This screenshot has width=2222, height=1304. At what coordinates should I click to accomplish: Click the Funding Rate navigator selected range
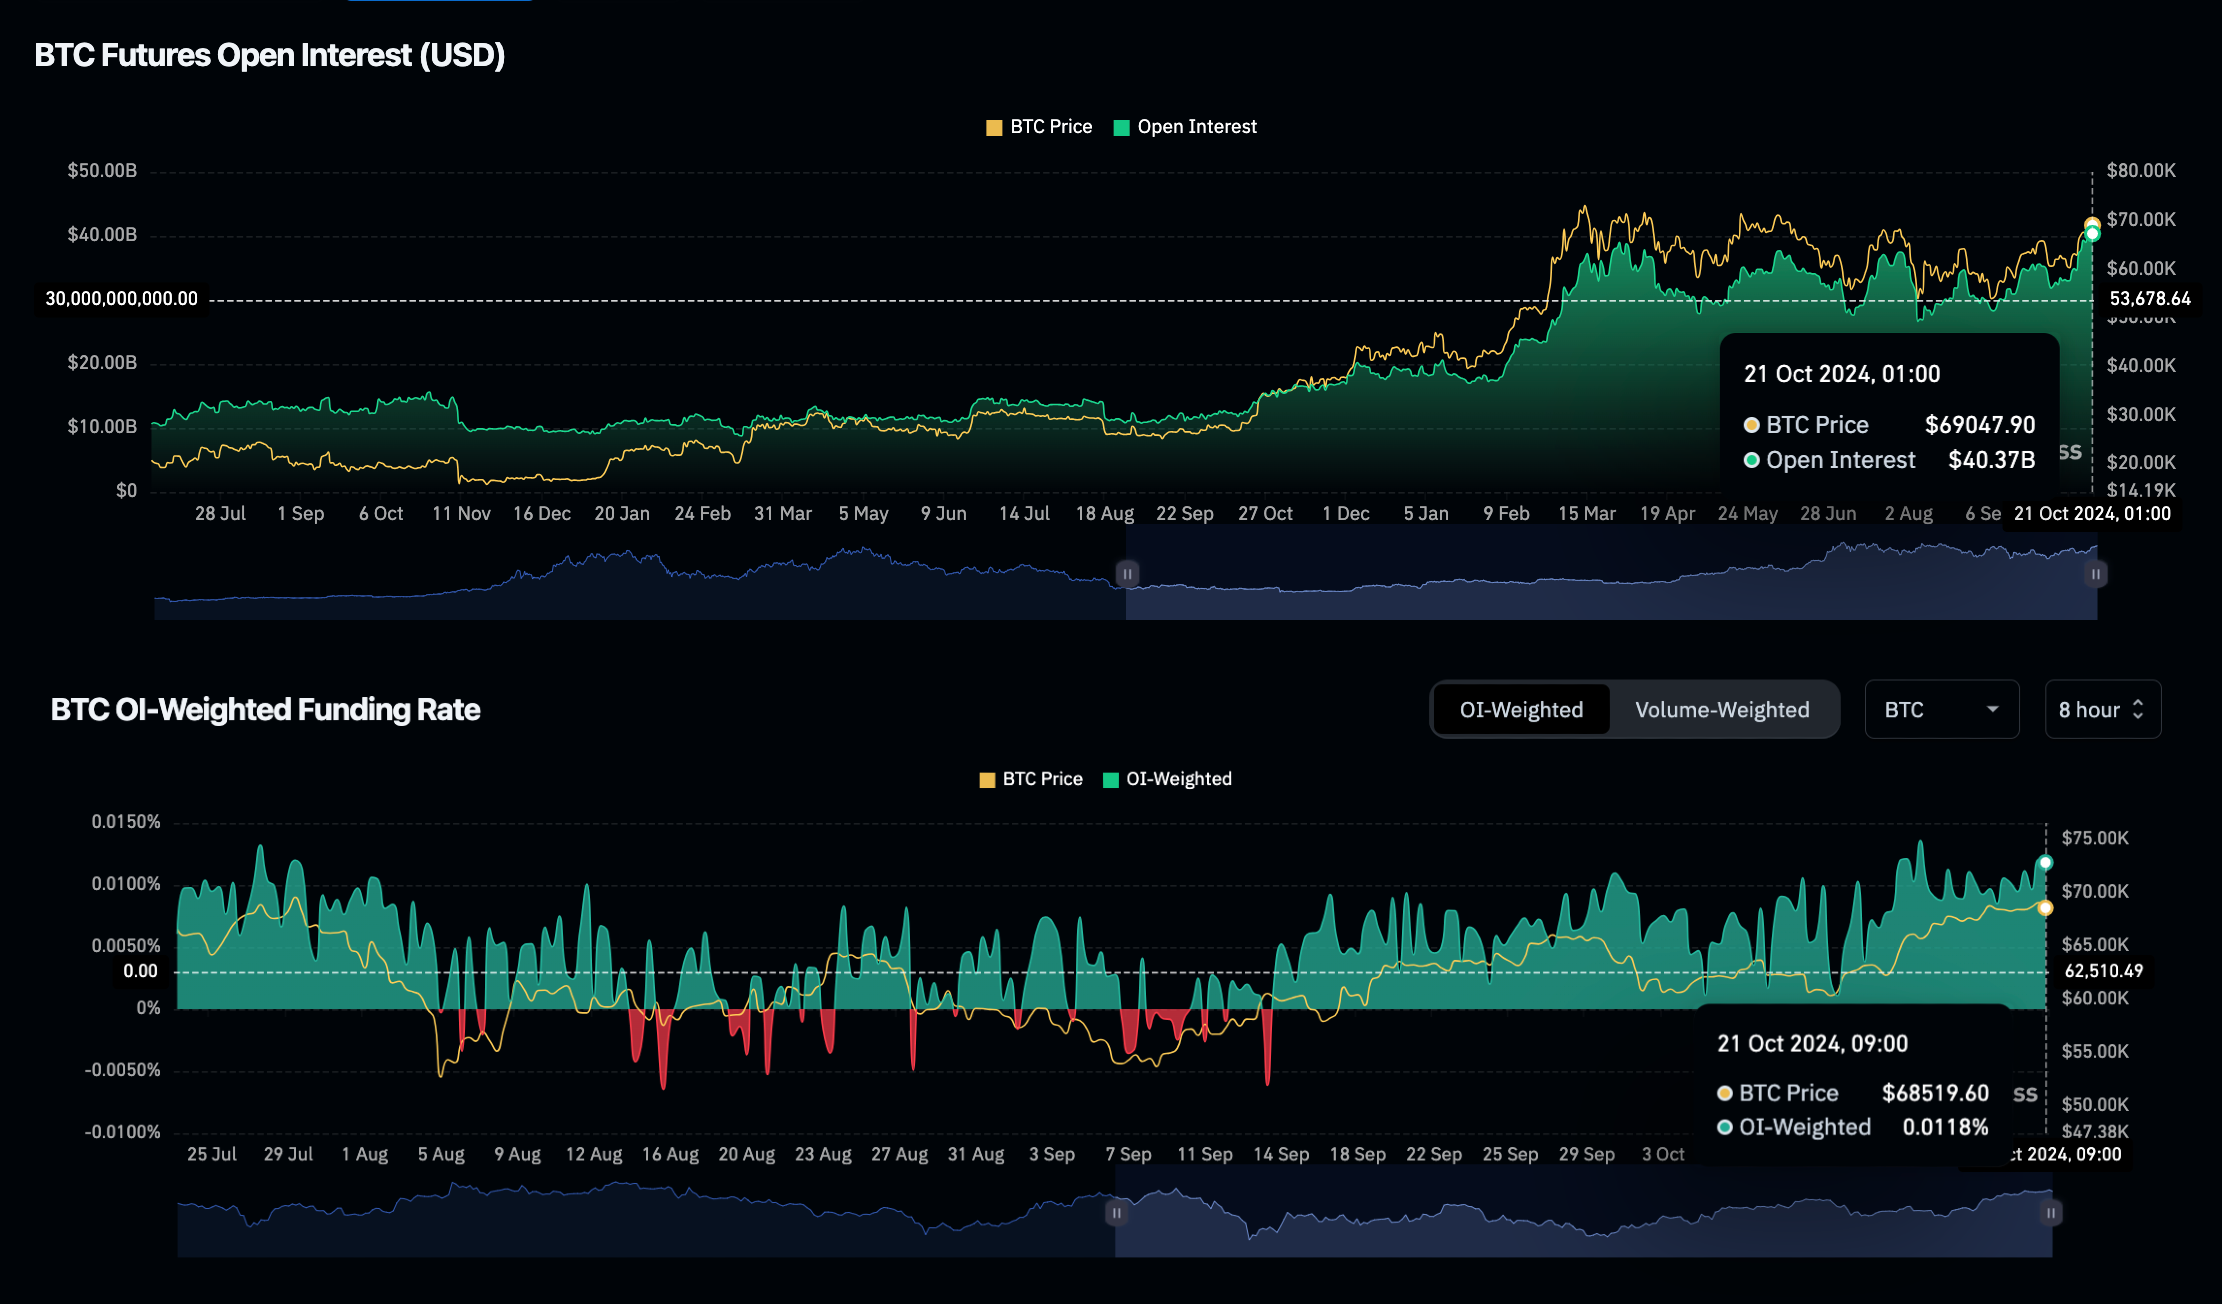tap(1583, 1213)
